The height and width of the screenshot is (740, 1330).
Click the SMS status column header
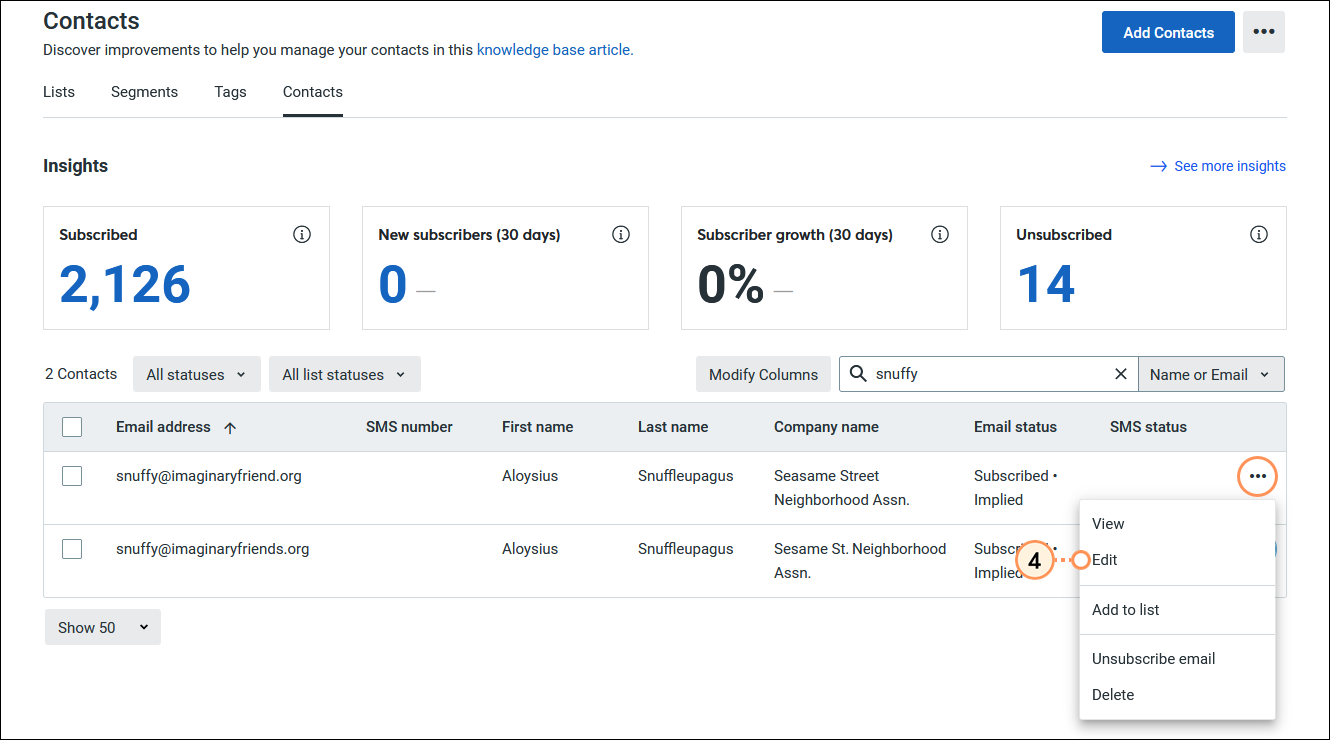click(1148, 427)
